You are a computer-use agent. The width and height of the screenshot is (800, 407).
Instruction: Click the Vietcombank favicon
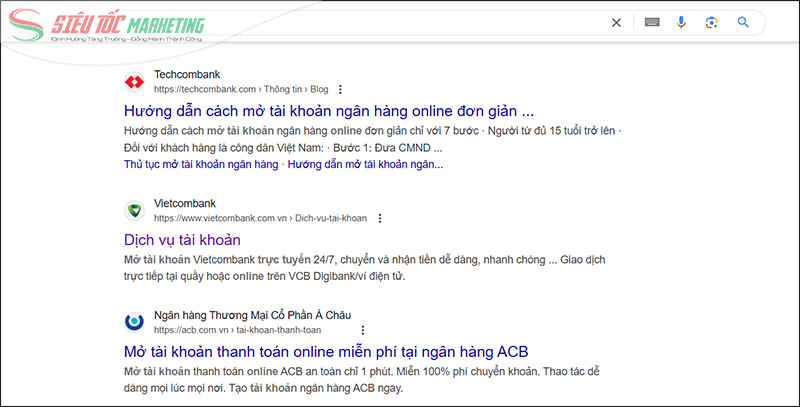click(x=133, y=210)
